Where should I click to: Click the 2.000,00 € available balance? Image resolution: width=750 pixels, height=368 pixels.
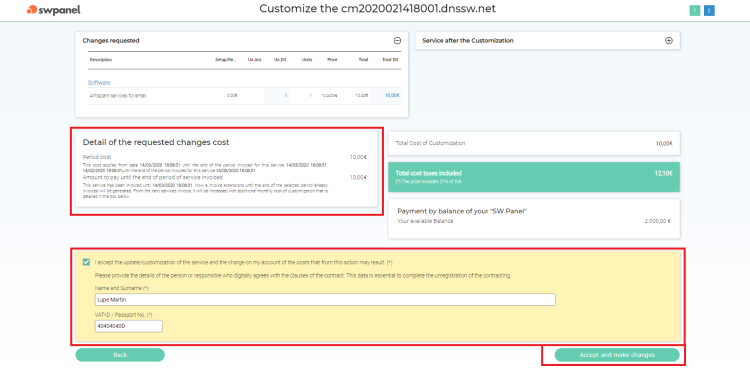[x=658, y=221]
